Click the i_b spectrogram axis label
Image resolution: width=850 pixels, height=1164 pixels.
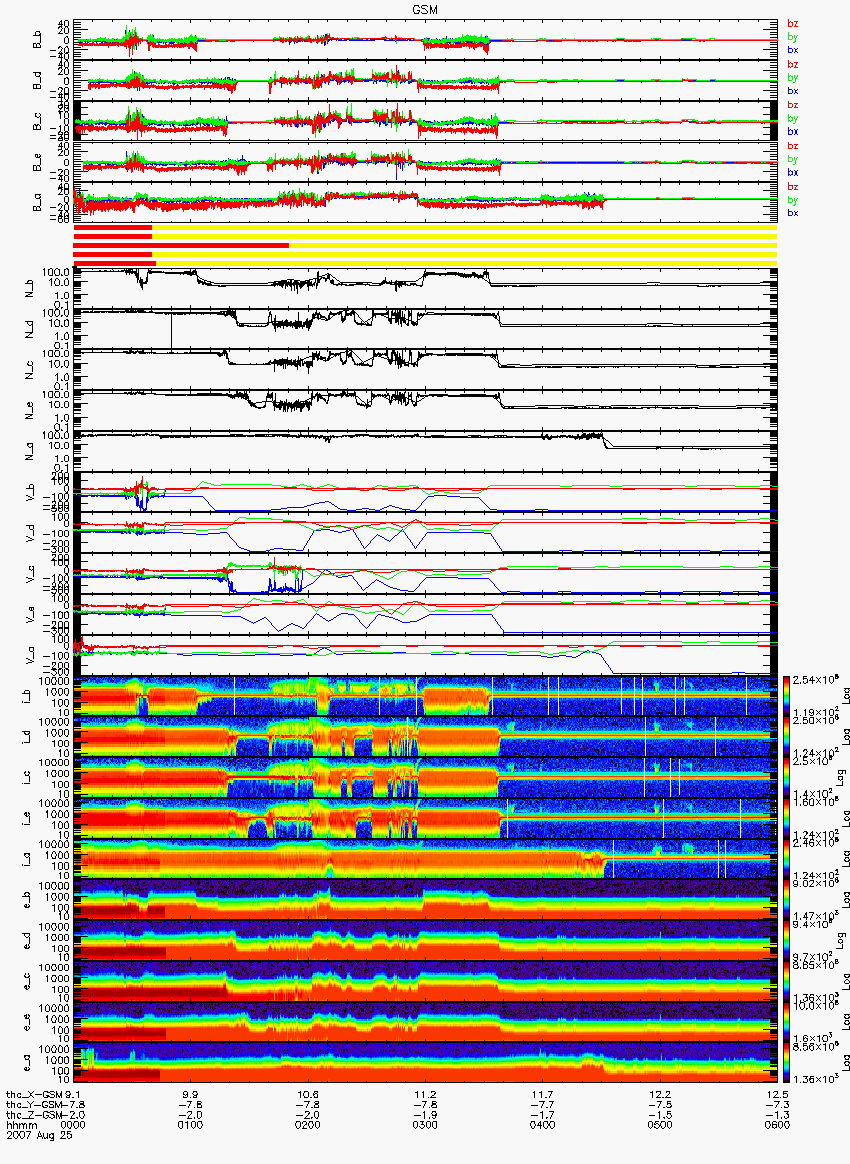tap(28, 696)
